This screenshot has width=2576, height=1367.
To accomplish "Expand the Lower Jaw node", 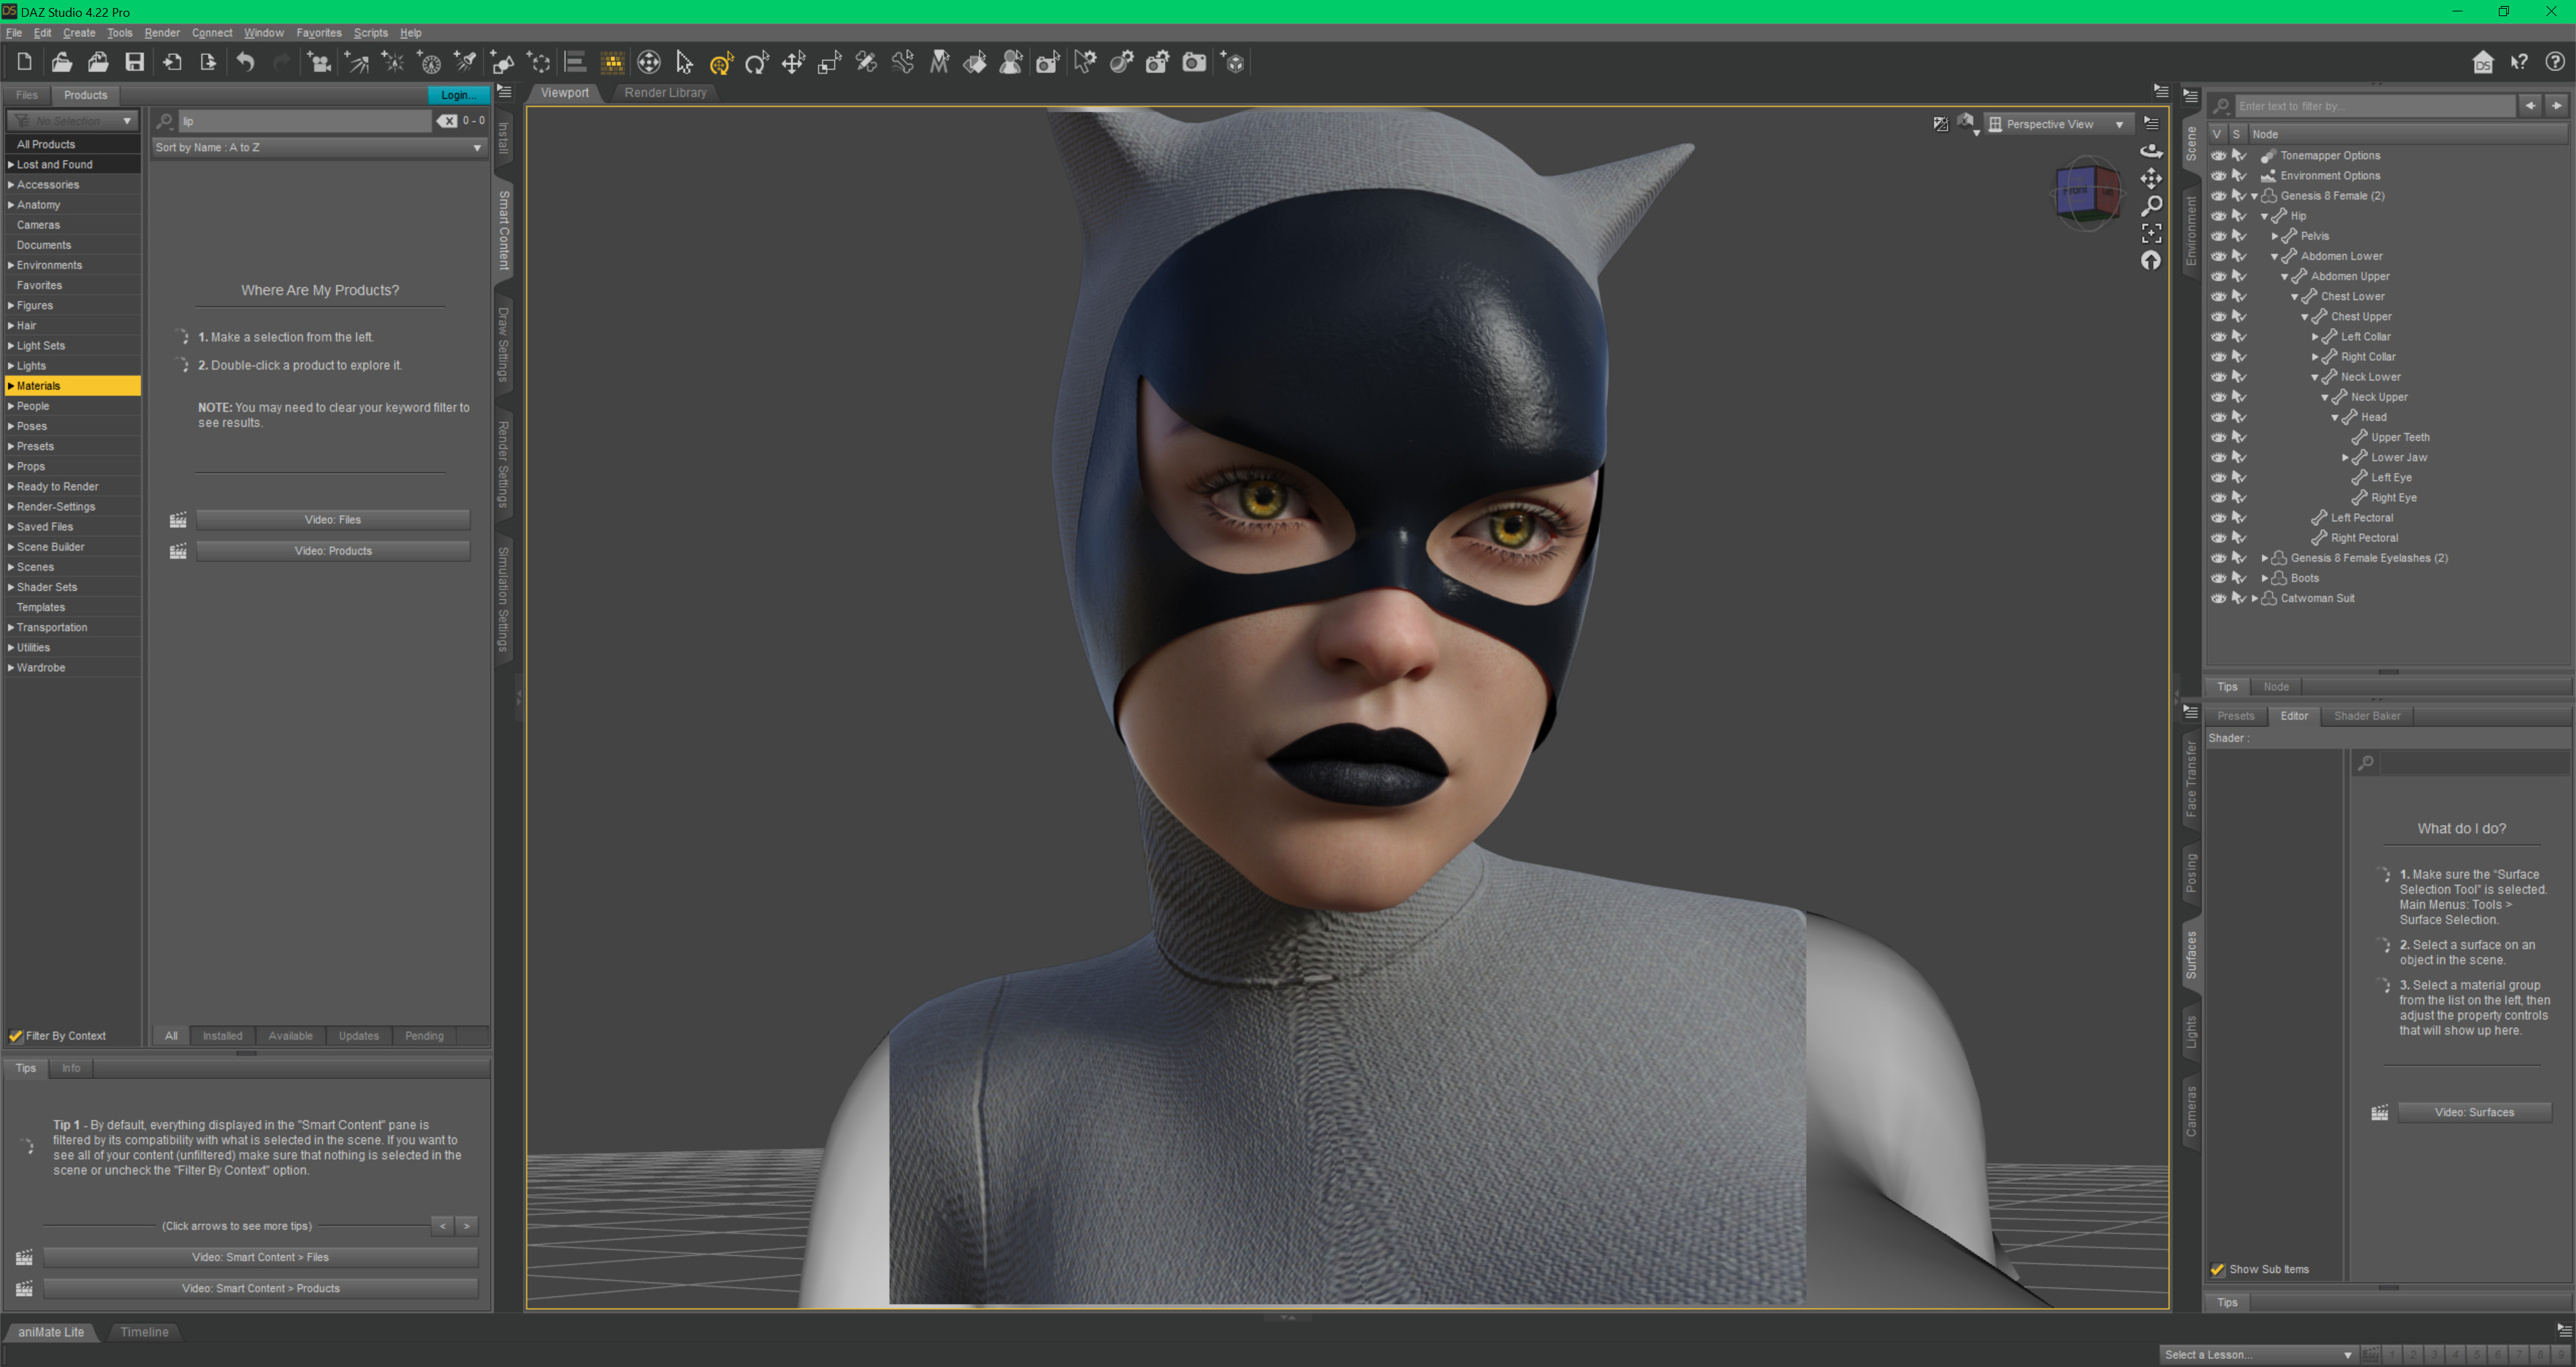I will 2345,457.
